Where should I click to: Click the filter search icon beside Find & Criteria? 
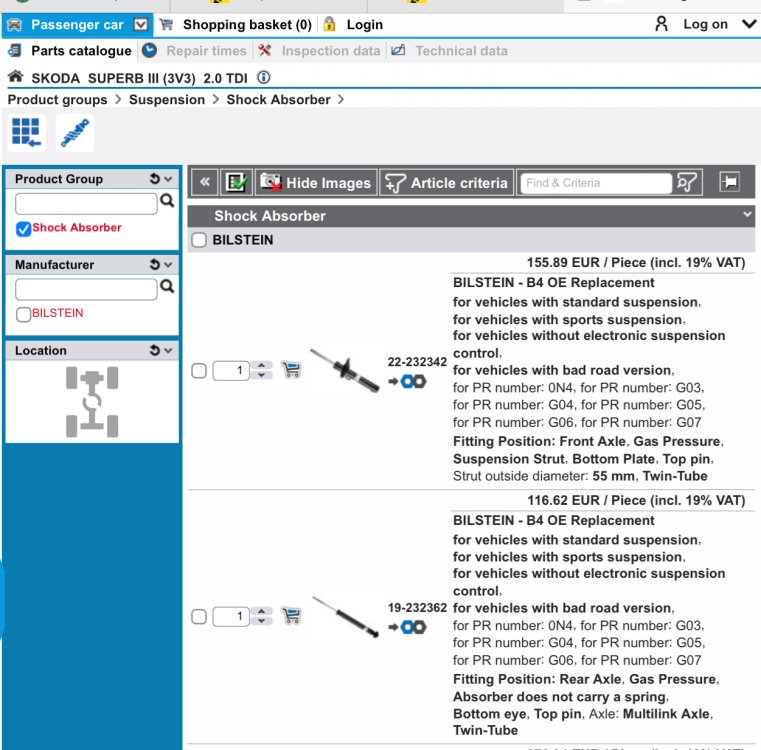[x=687, y=183]
